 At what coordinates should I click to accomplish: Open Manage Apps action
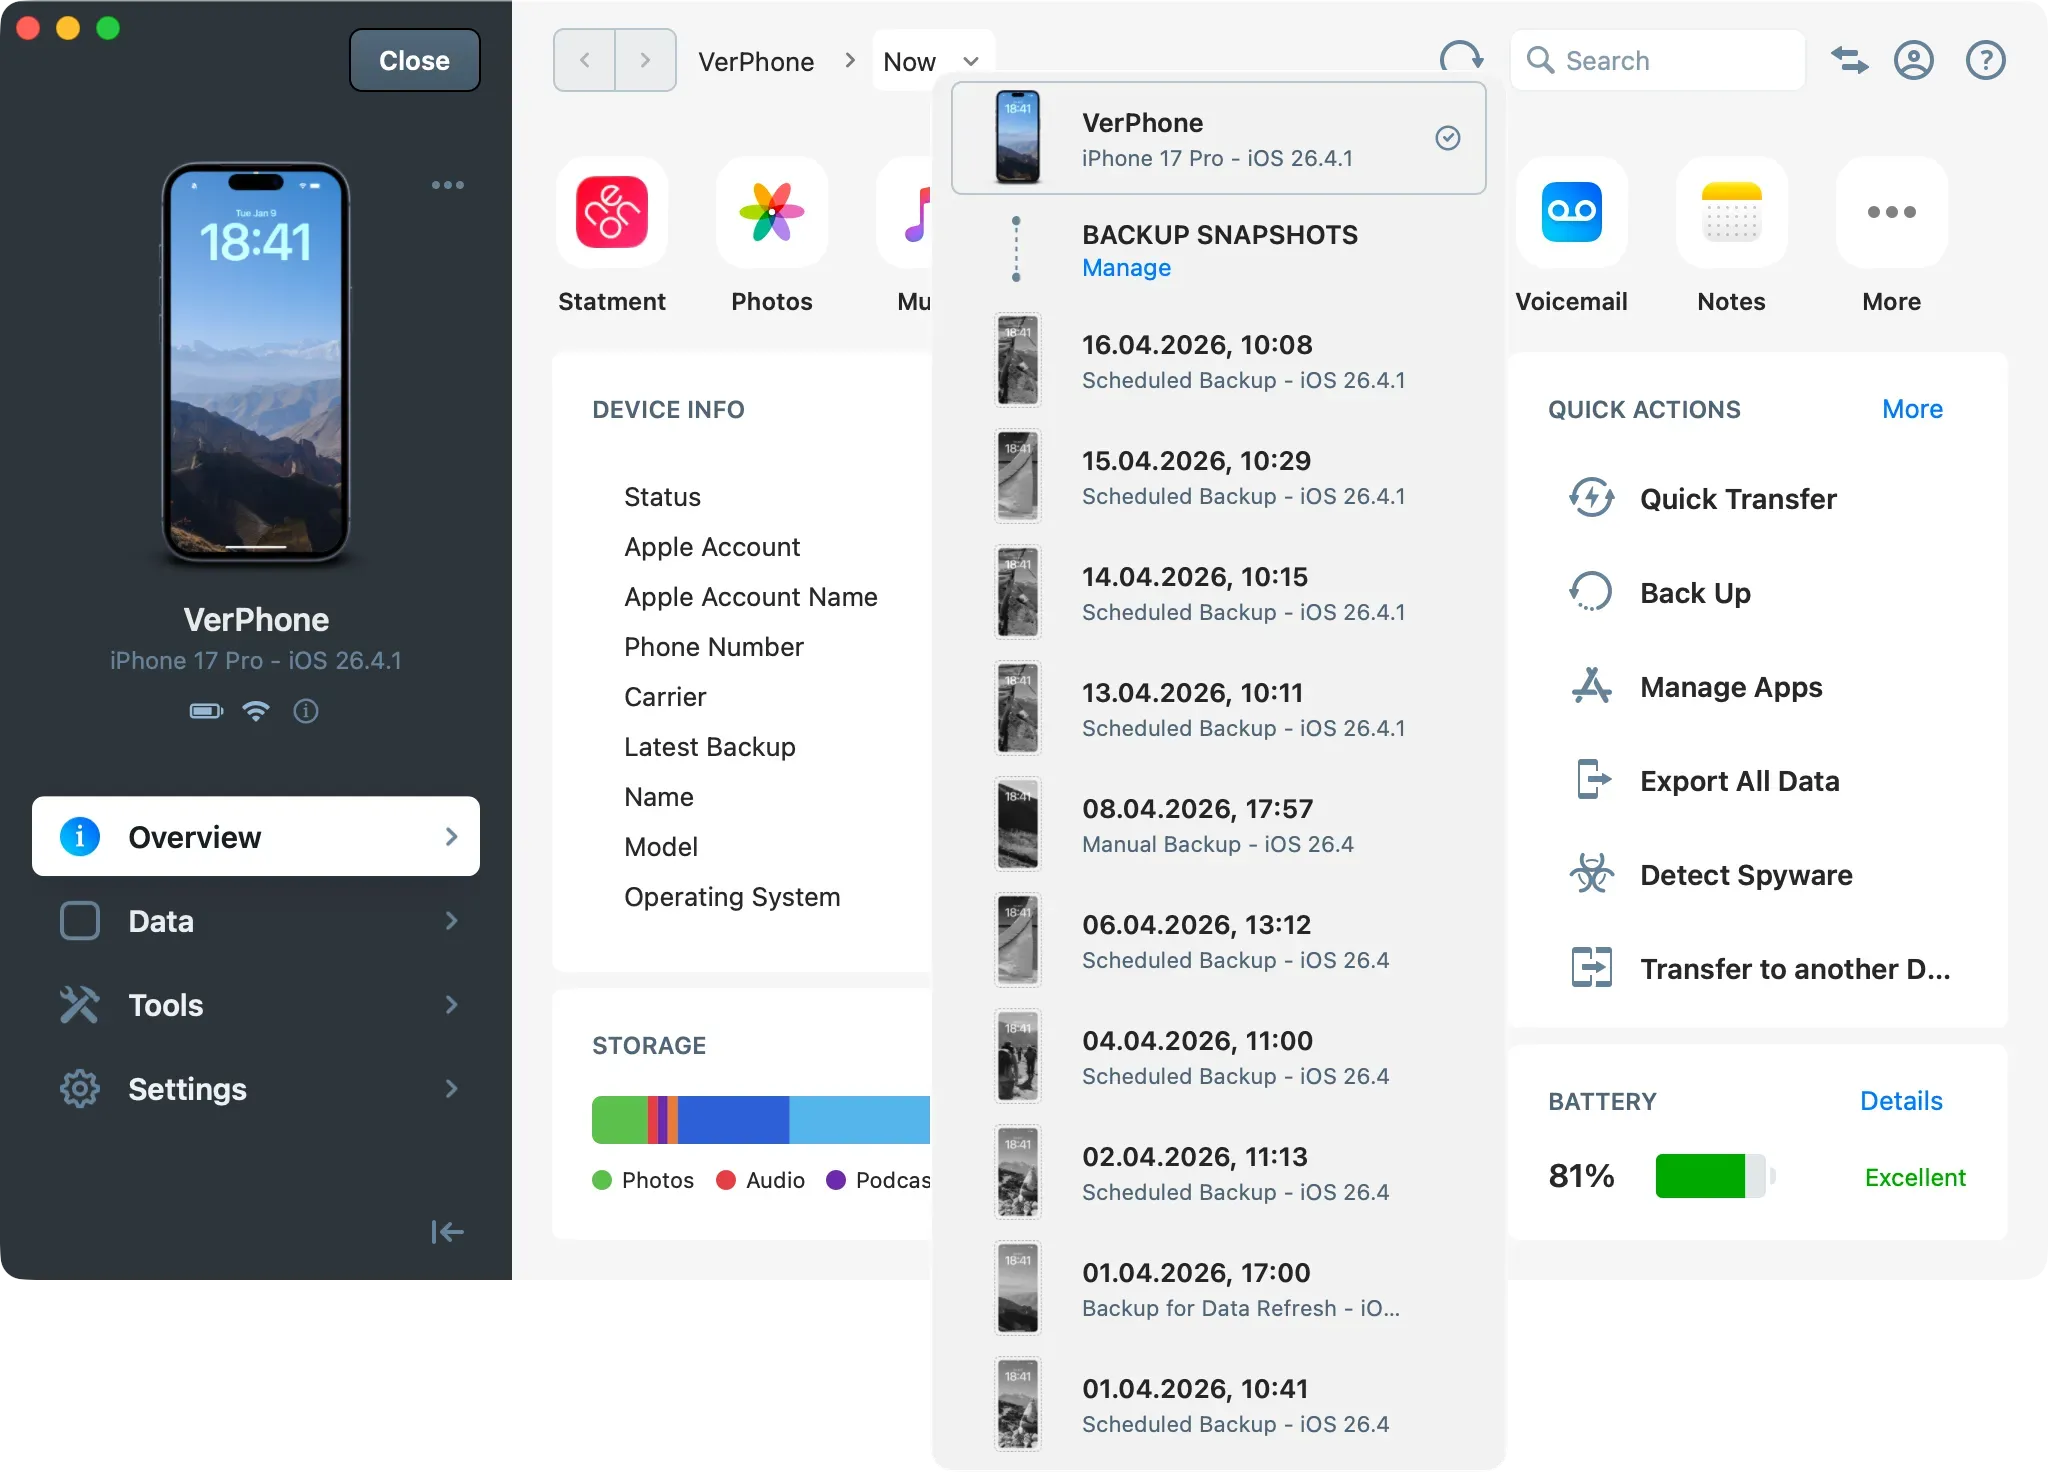point(1729,687)
